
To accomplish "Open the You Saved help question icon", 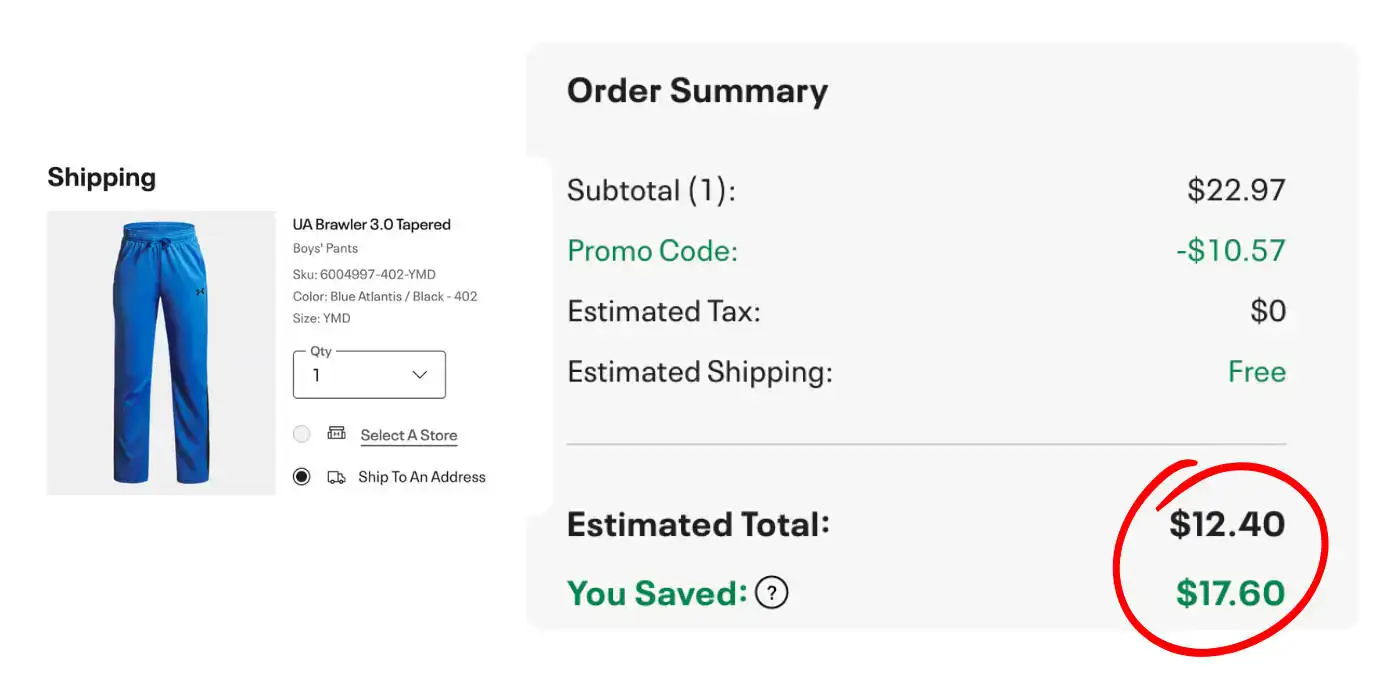I will point(771,593).
